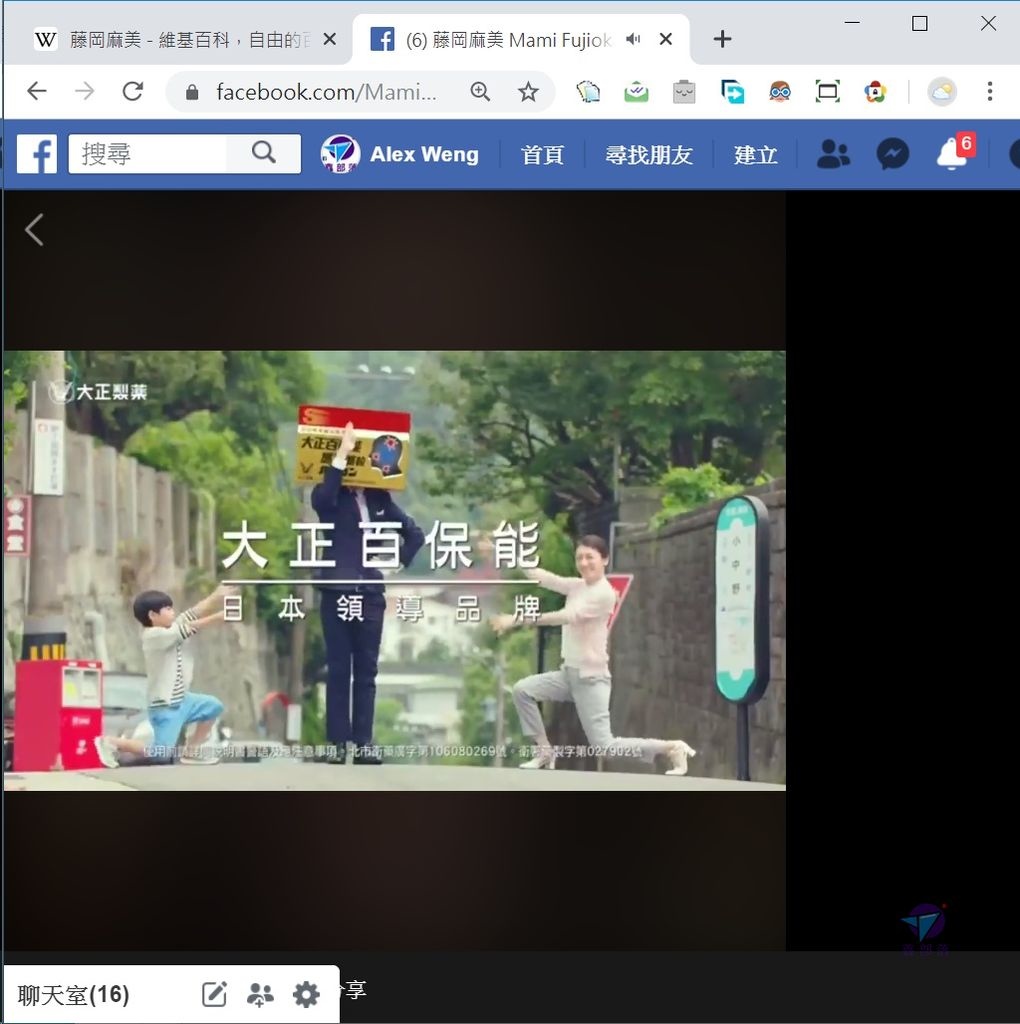The width and height of the screenshot is (1020, 1024).
Task: Open Messenger conversations icon
Action: click(893, 155)
